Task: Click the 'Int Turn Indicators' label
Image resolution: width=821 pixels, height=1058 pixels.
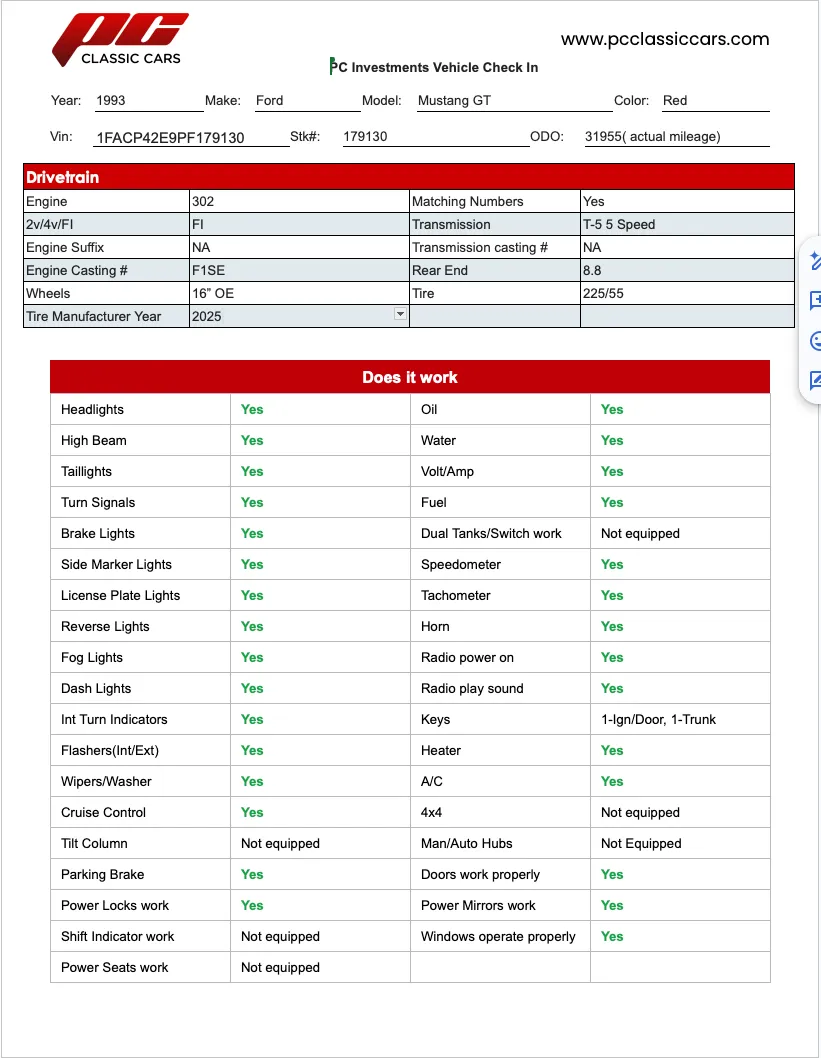Action: pyautogui.click(x=114, y=720)
